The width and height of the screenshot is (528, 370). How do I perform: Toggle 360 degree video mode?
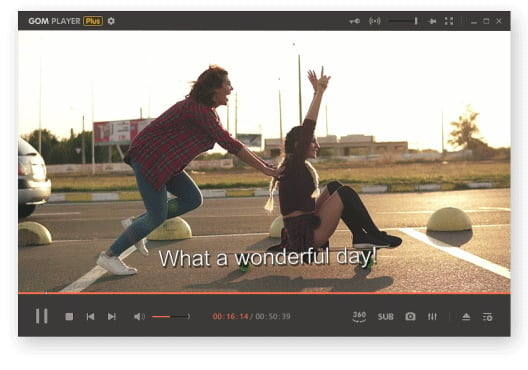[x=359, y=316]
